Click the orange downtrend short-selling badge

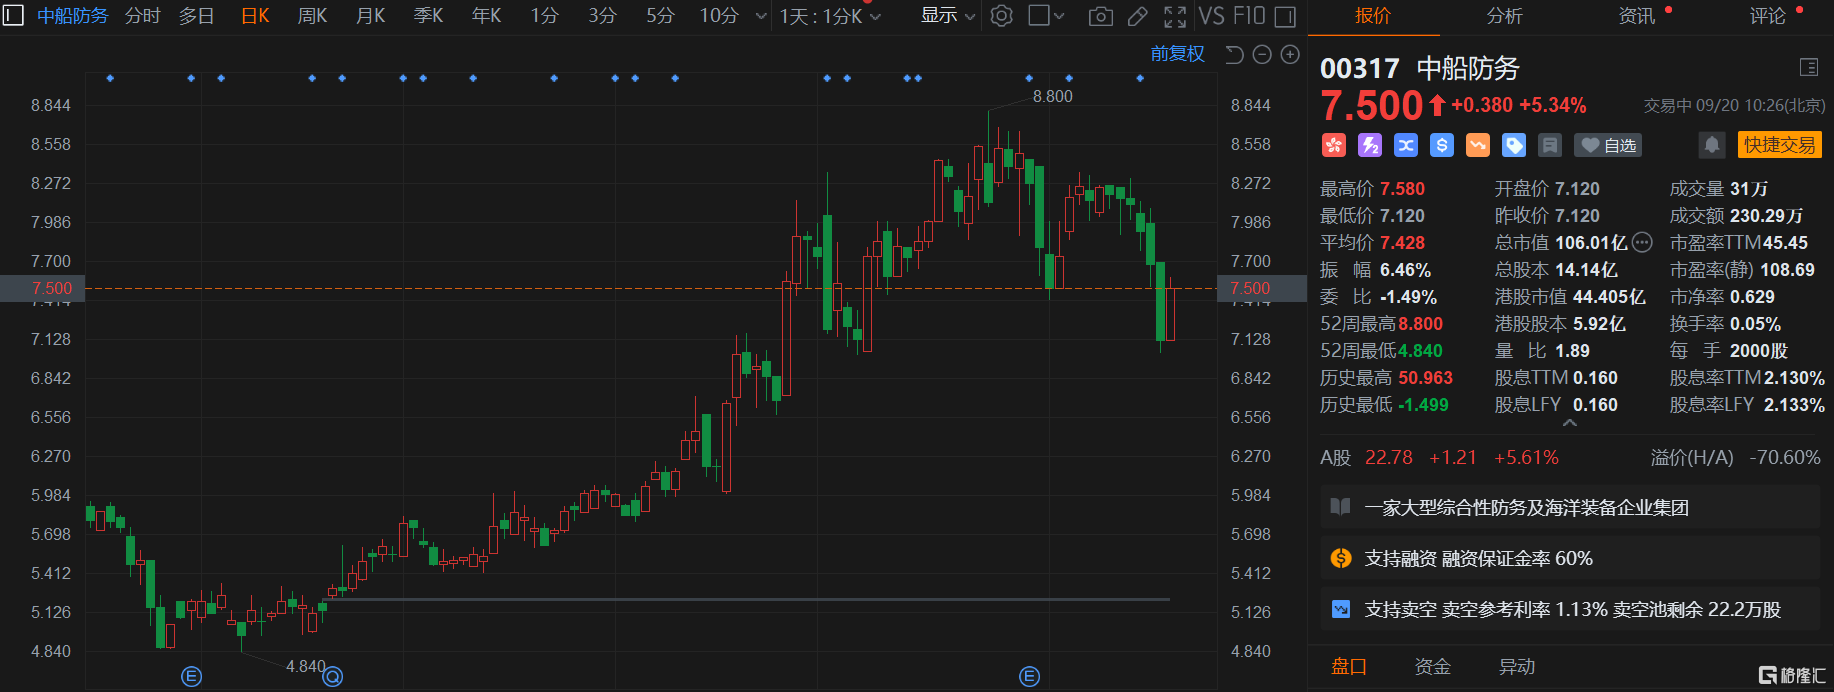coord(1478,145)
